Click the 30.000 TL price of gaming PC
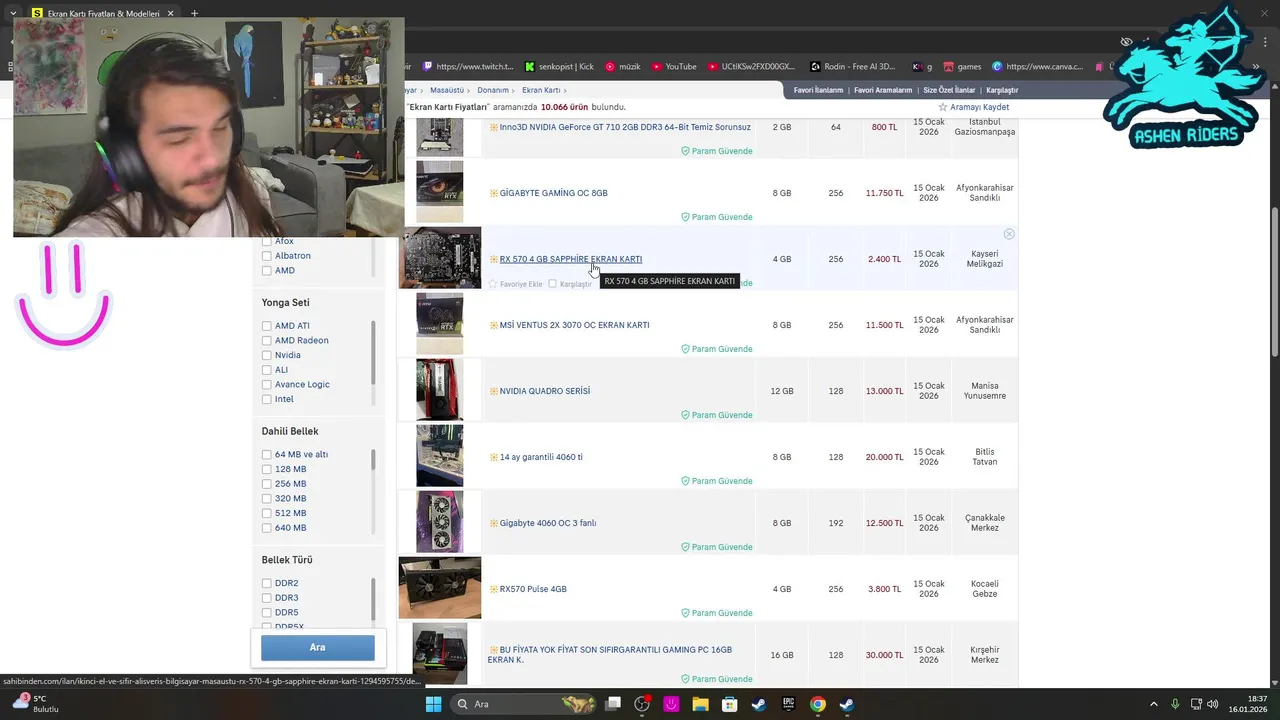 884,655
